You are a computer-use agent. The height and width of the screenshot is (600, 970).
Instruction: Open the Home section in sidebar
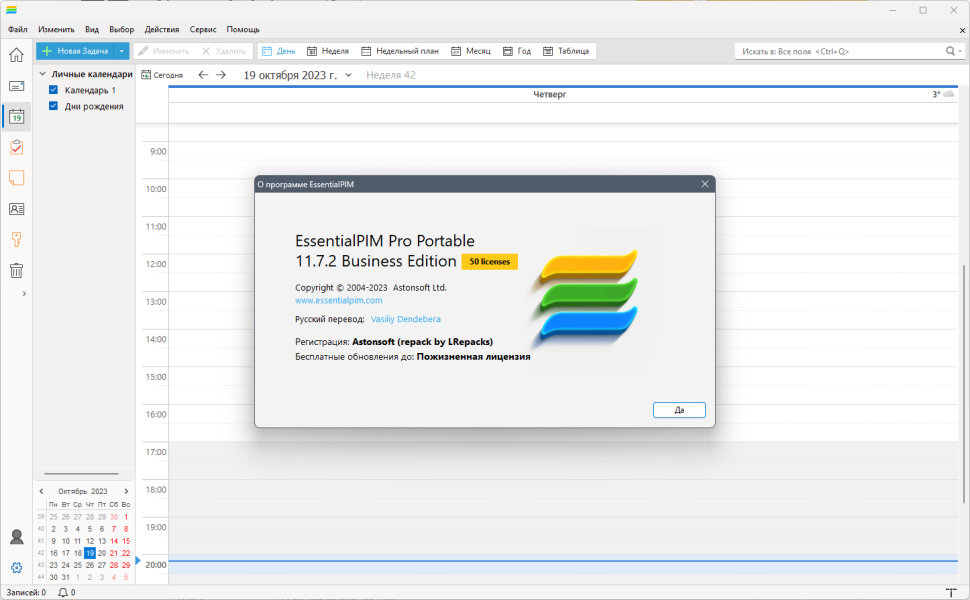click(x=16, y=55)
